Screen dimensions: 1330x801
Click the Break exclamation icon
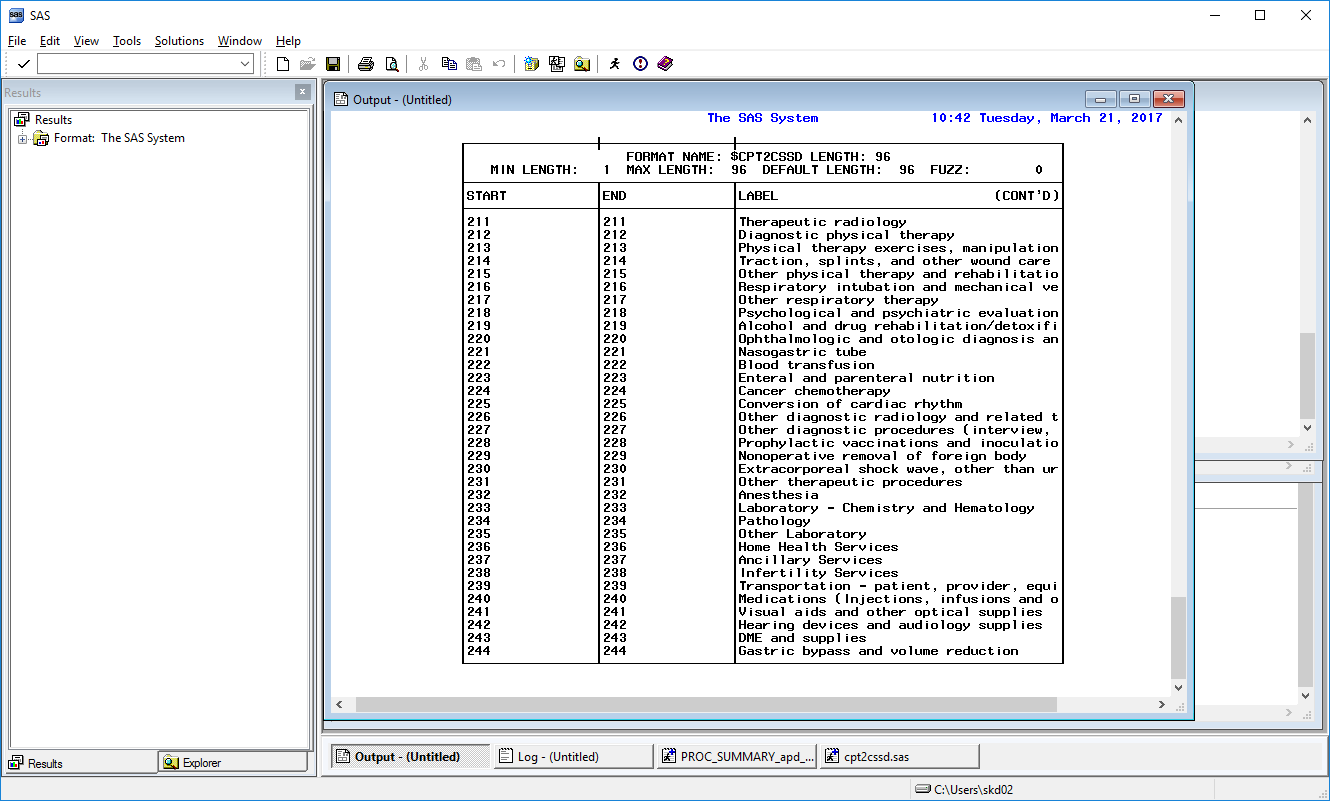coord(640,64)
